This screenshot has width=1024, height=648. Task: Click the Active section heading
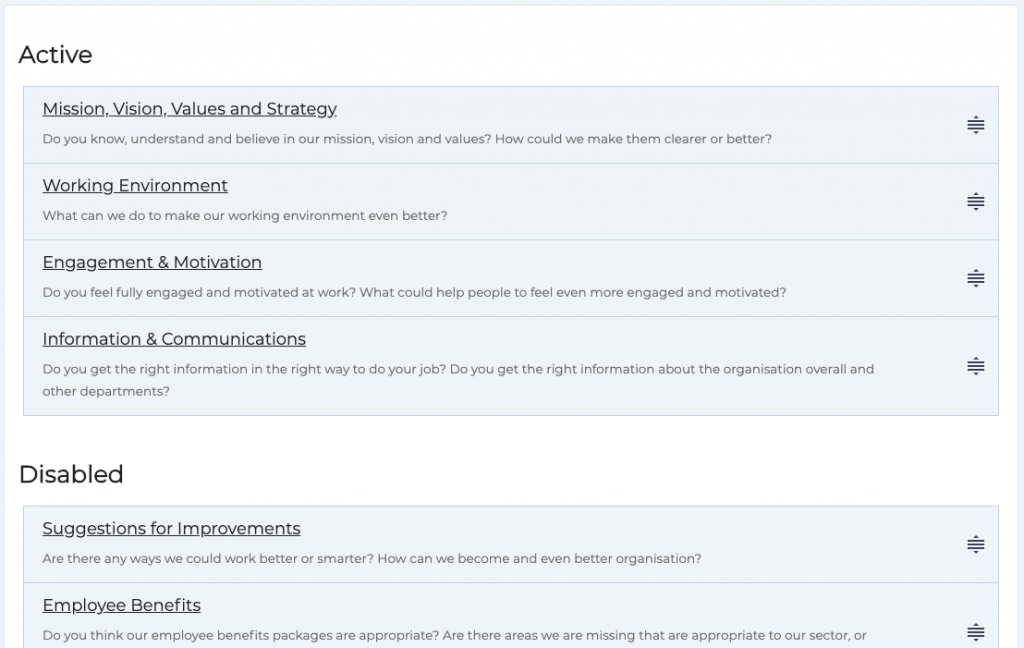pos(54,55)
